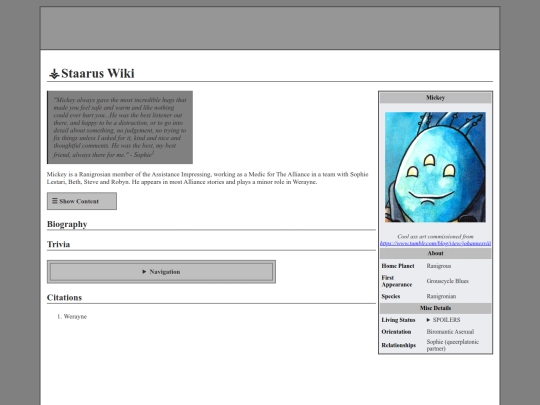The height and width of the screenshot is (405, 540).
Task: Click the Biromantic Asexual value
Action: pos(450,332)
